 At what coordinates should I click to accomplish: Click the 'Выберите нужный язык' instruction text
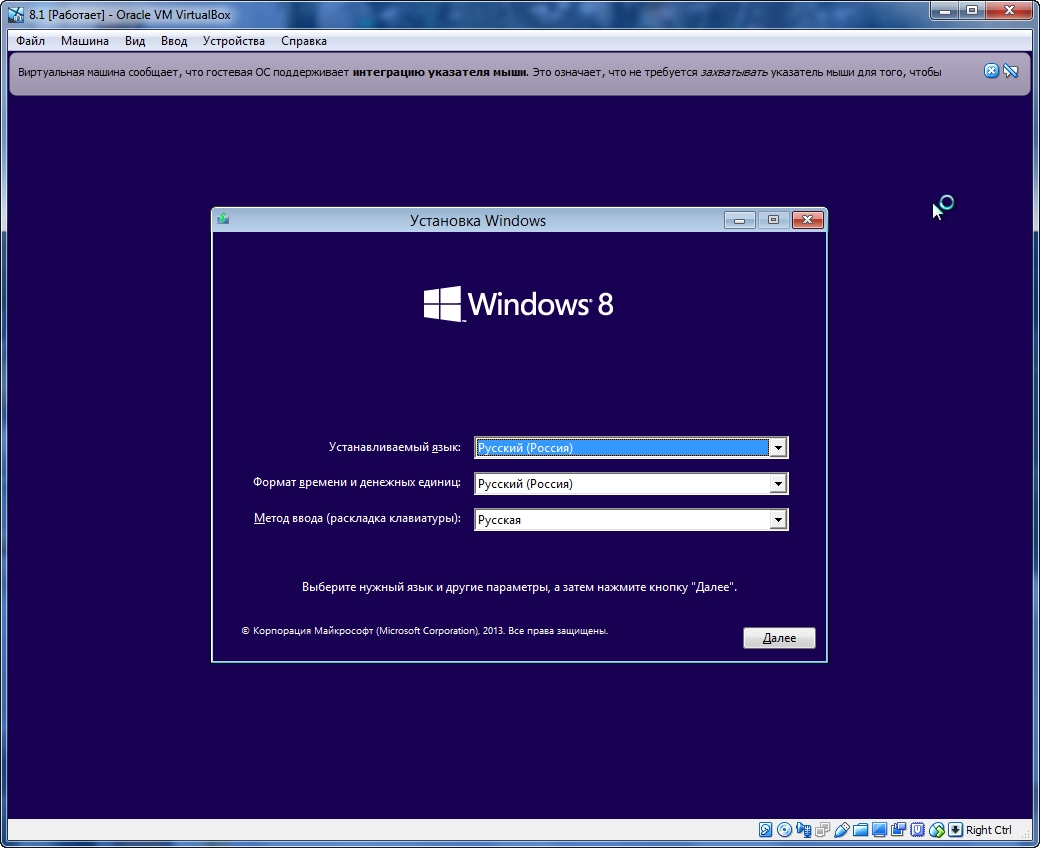[519, 587]
